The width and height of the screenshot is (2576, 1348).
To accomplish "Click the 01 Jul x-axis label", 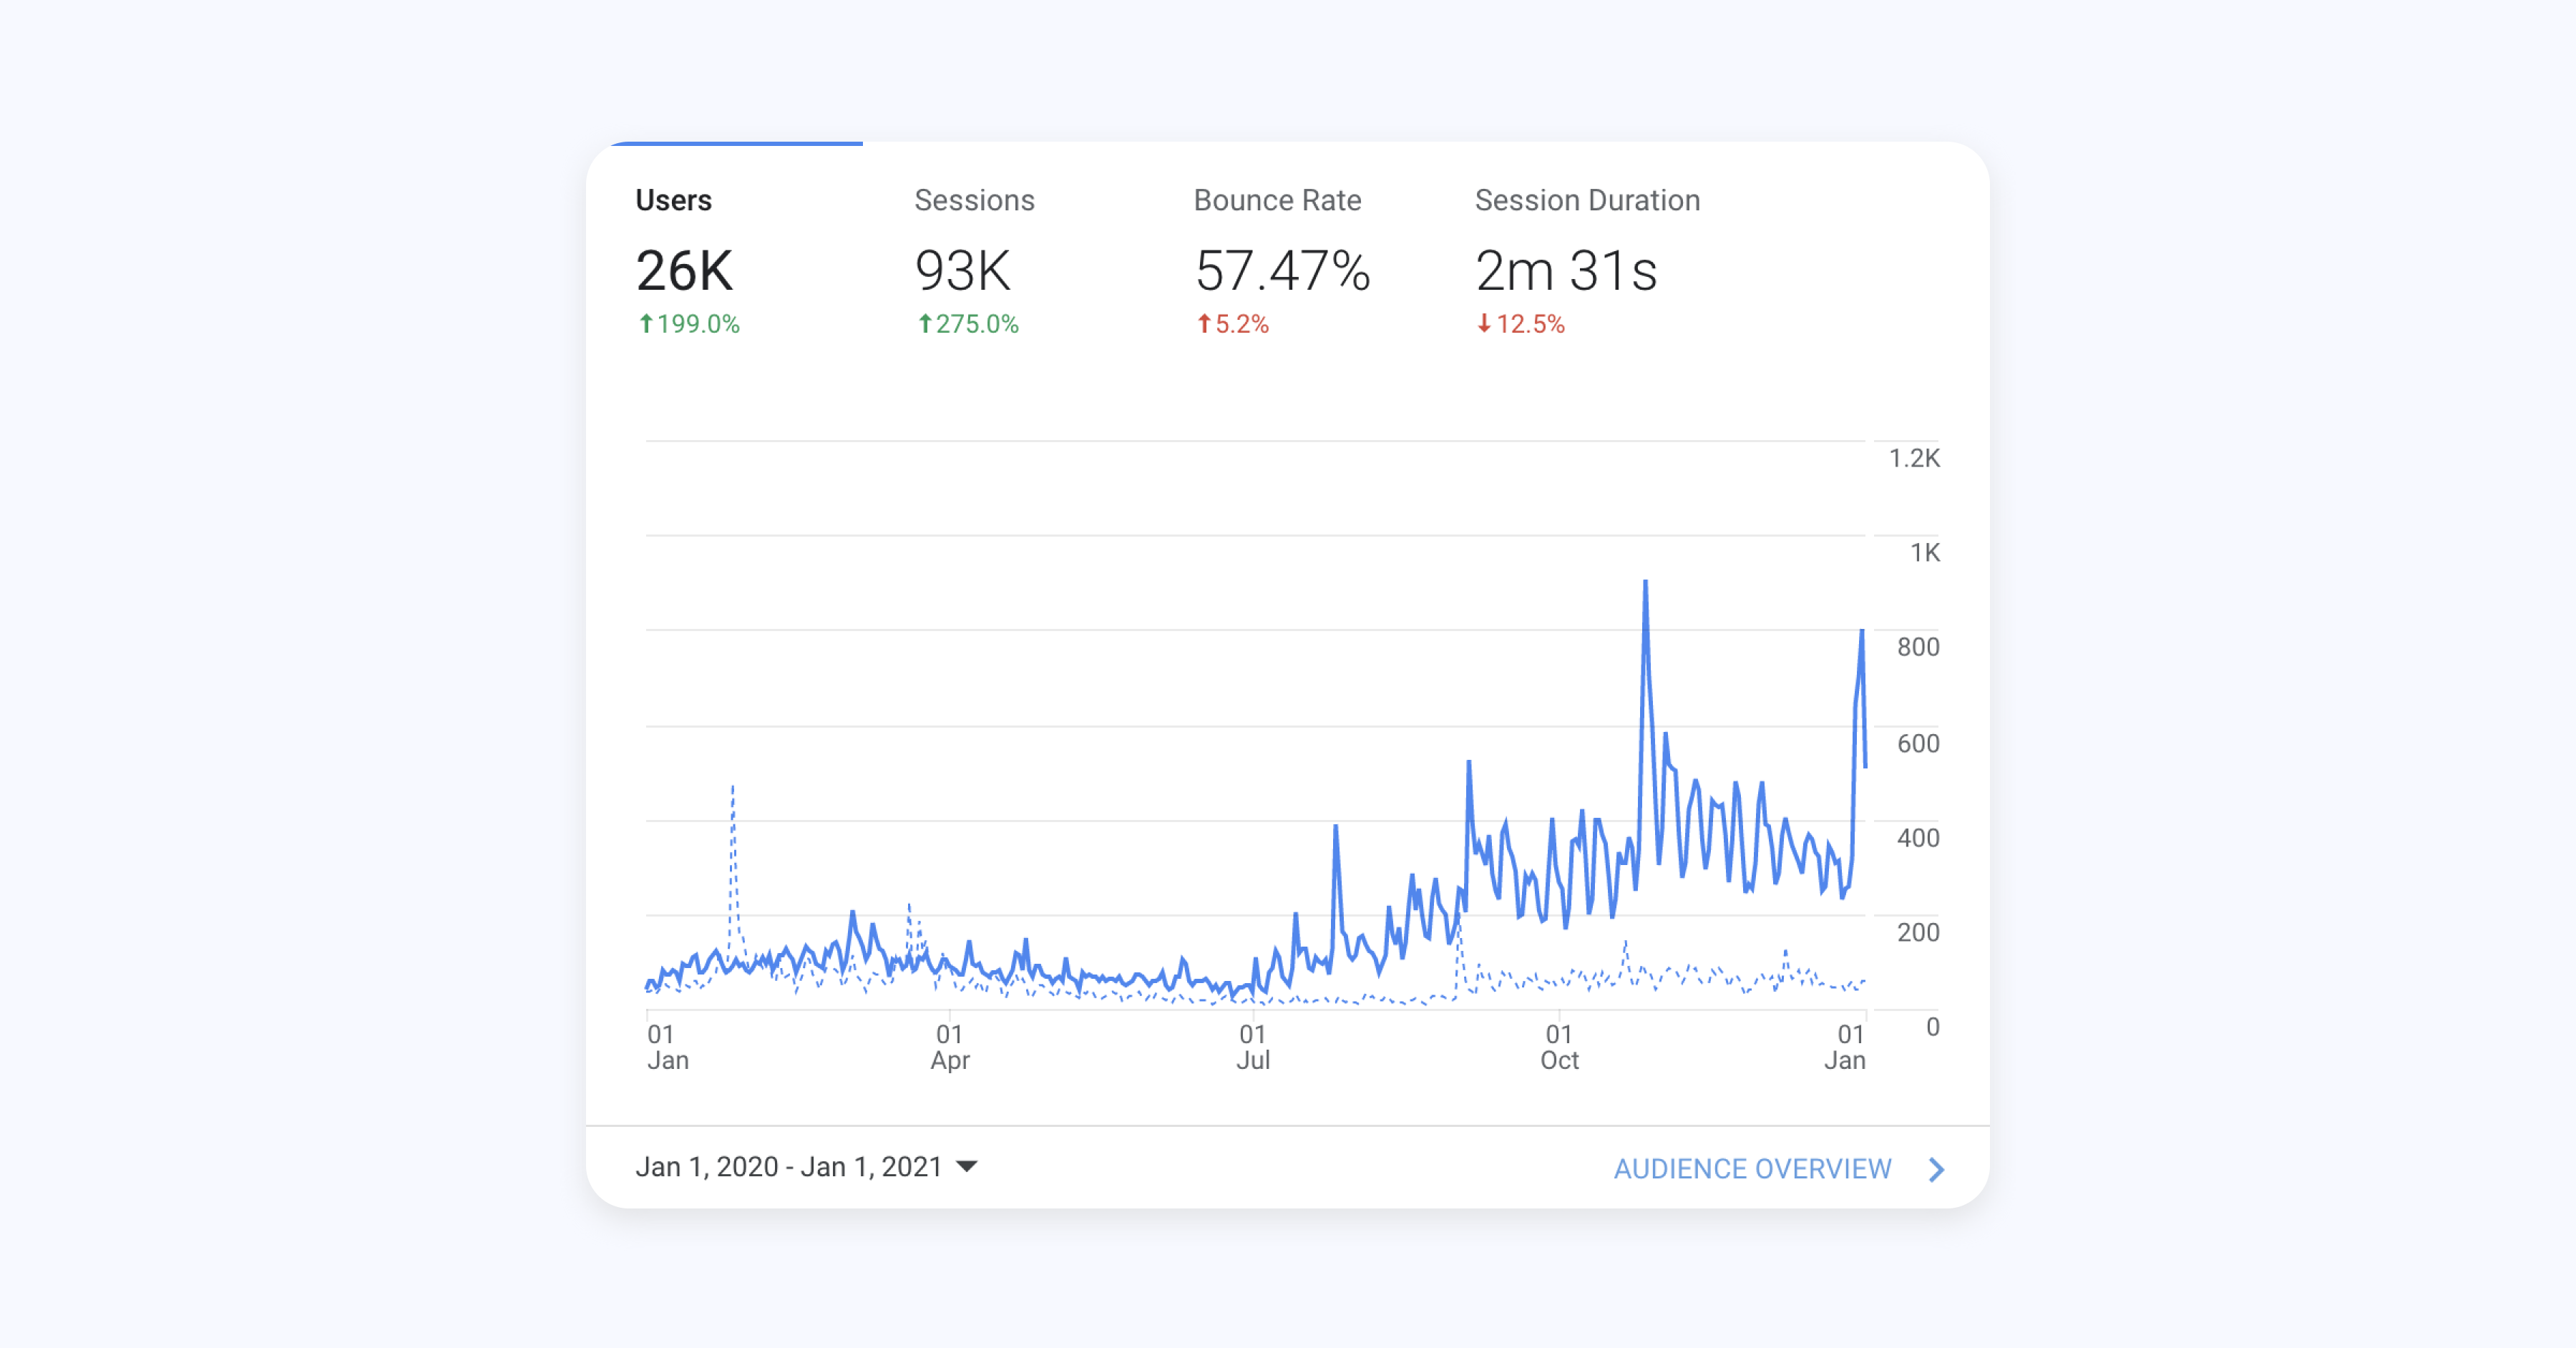I will (x=1252, y=1047).
